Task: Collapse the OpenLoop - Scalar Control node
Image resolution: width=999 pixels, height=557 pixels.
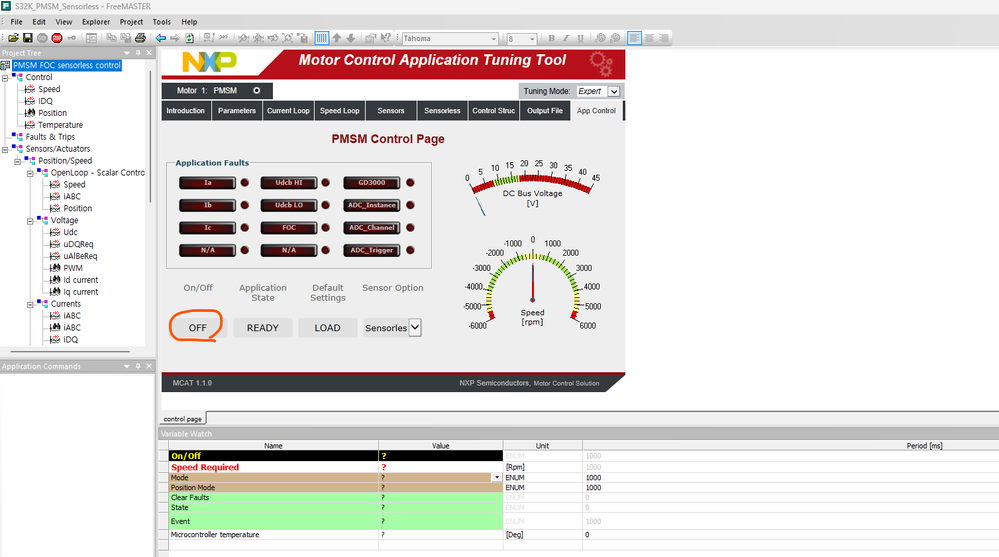Action: 30,173
